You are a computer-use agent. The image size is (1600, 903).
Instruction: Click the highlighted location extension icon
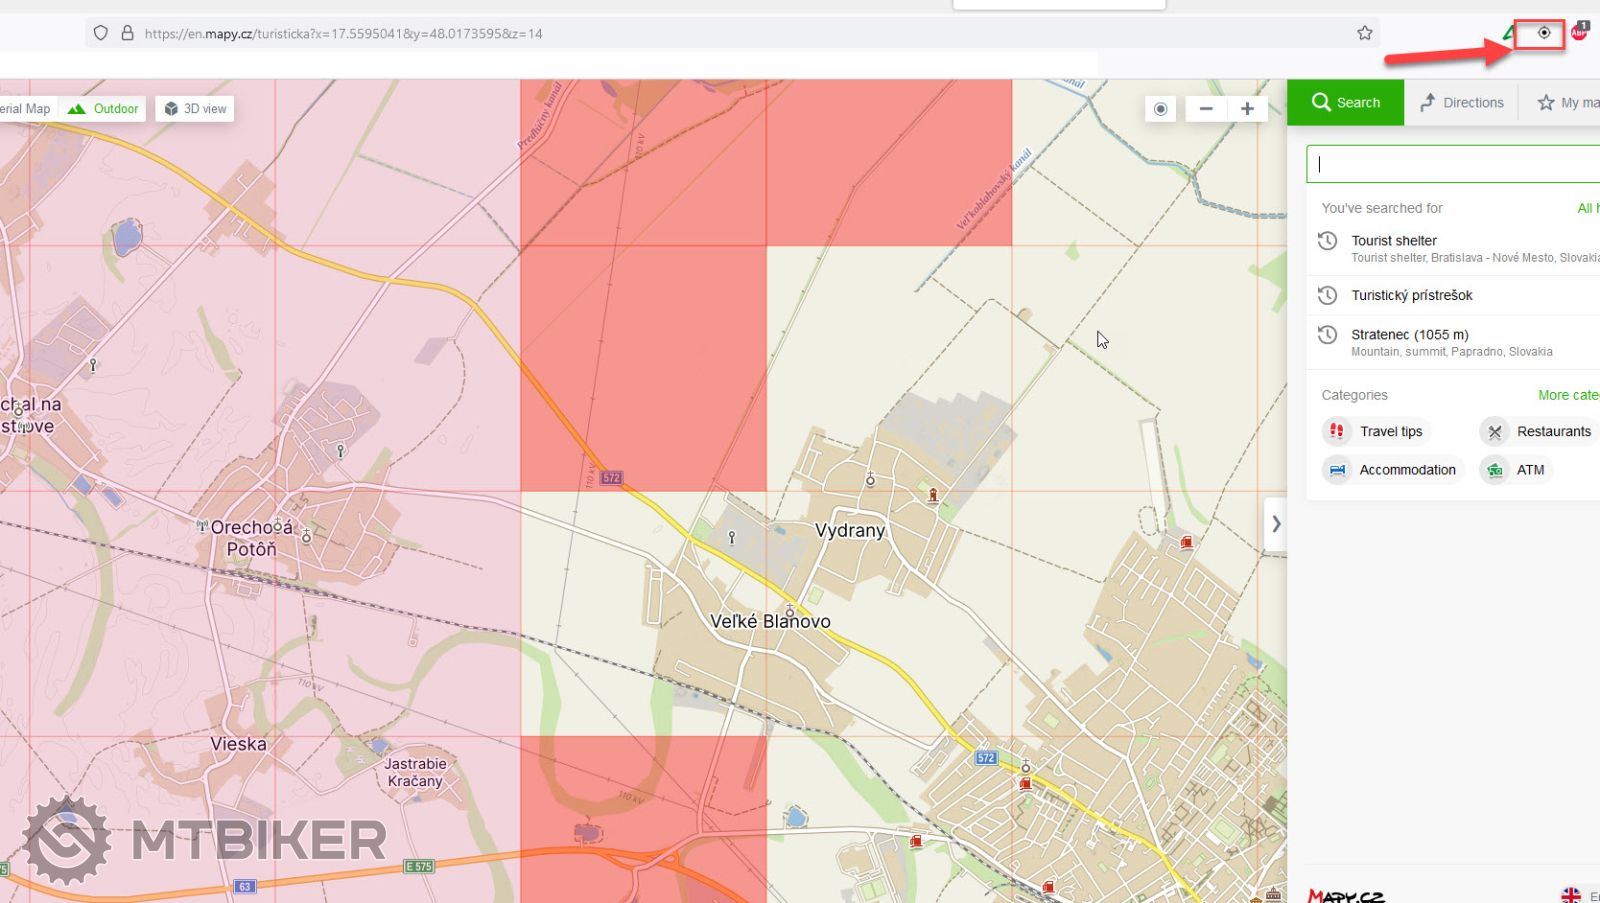coord(1543,33)
